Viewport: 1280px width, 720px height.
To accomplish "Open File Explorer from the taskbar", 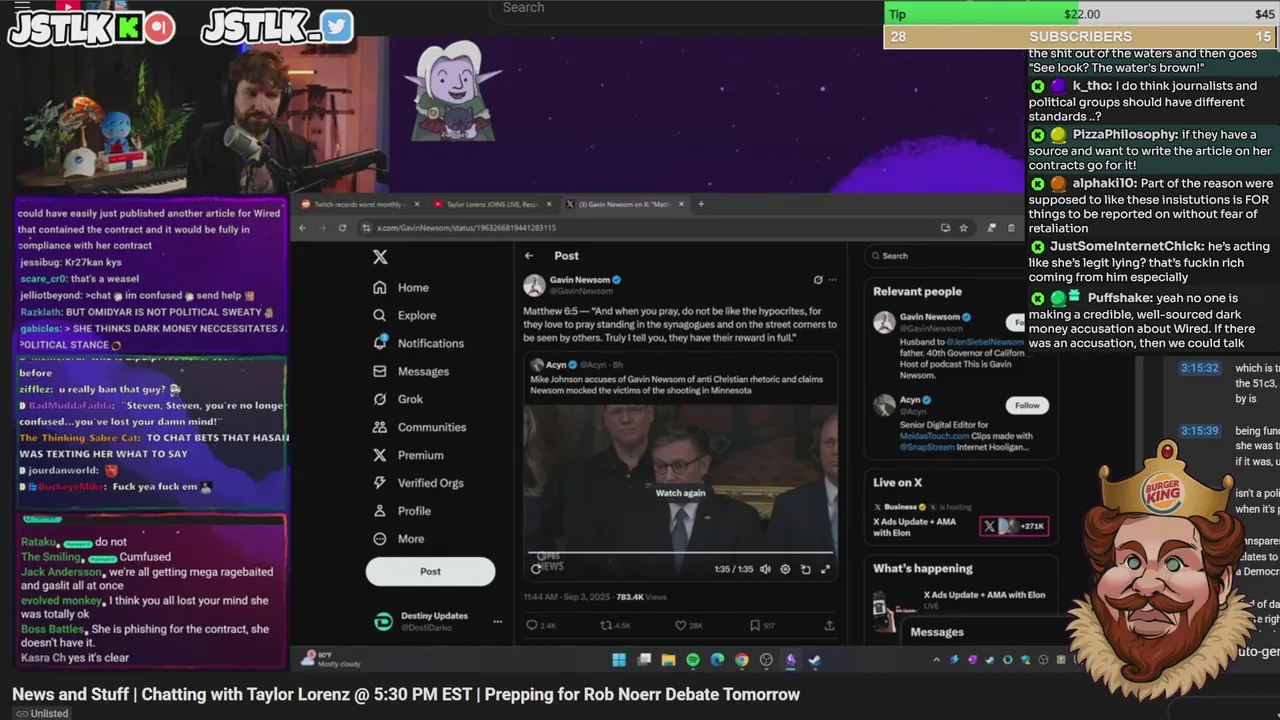I will (x=668, y=660).
